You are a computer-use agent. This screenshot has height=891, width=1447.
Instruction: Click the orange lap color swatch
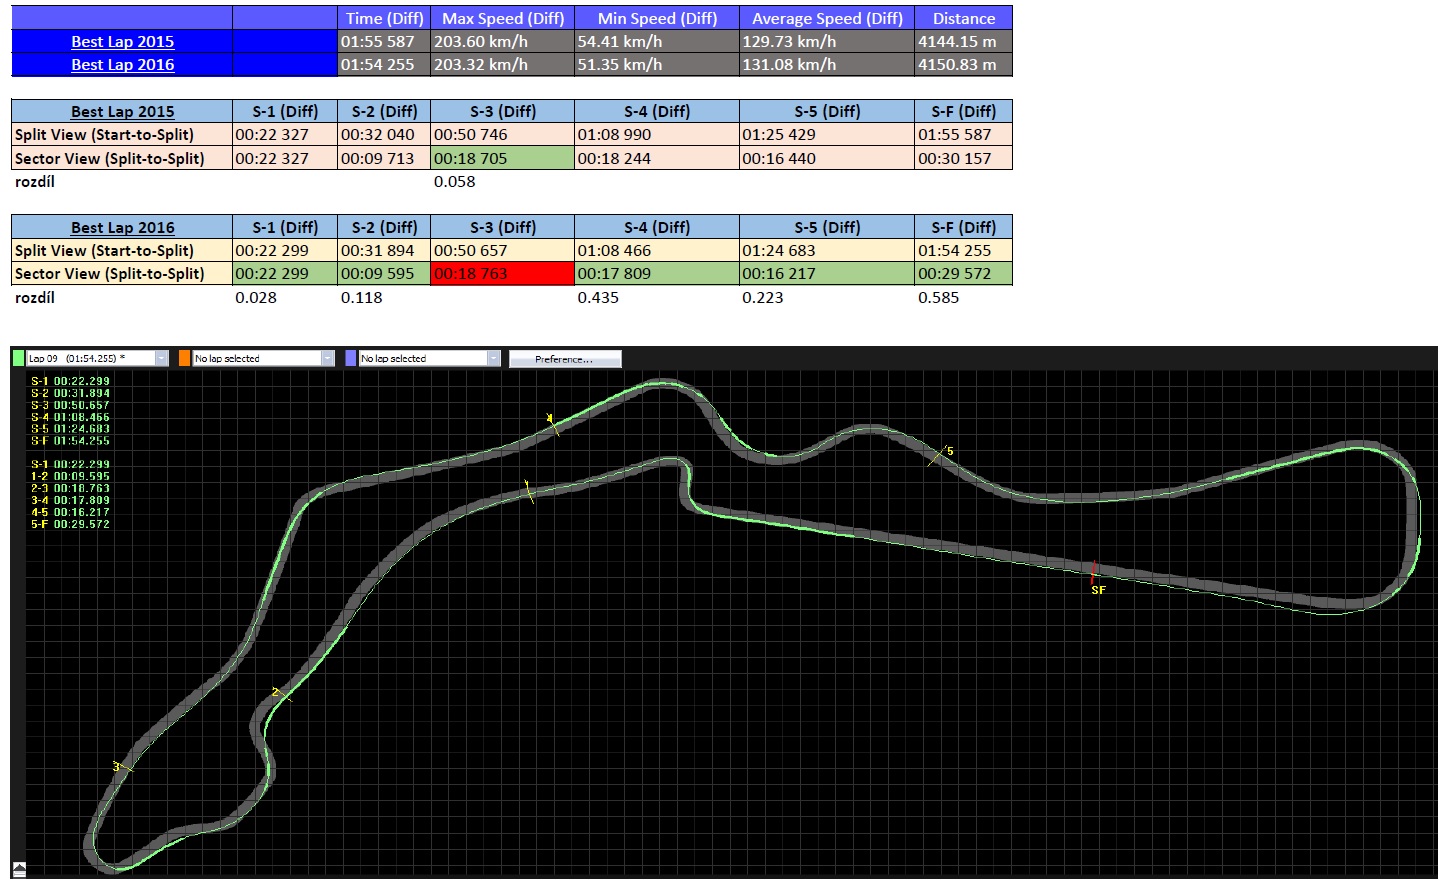184,358
